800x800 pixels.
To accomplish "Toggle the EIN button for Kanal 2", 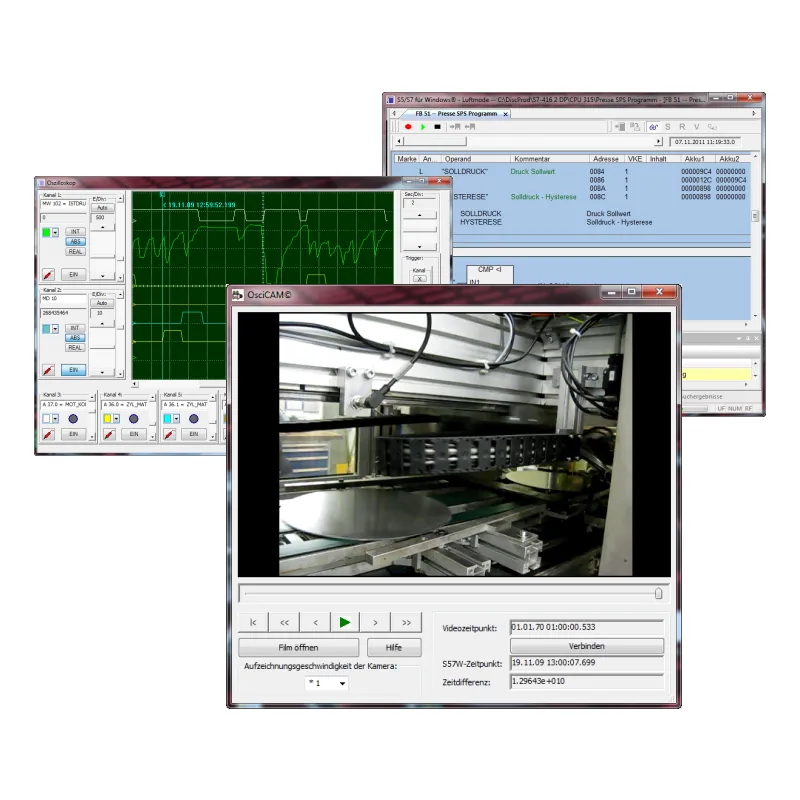I will pos(75,370).
